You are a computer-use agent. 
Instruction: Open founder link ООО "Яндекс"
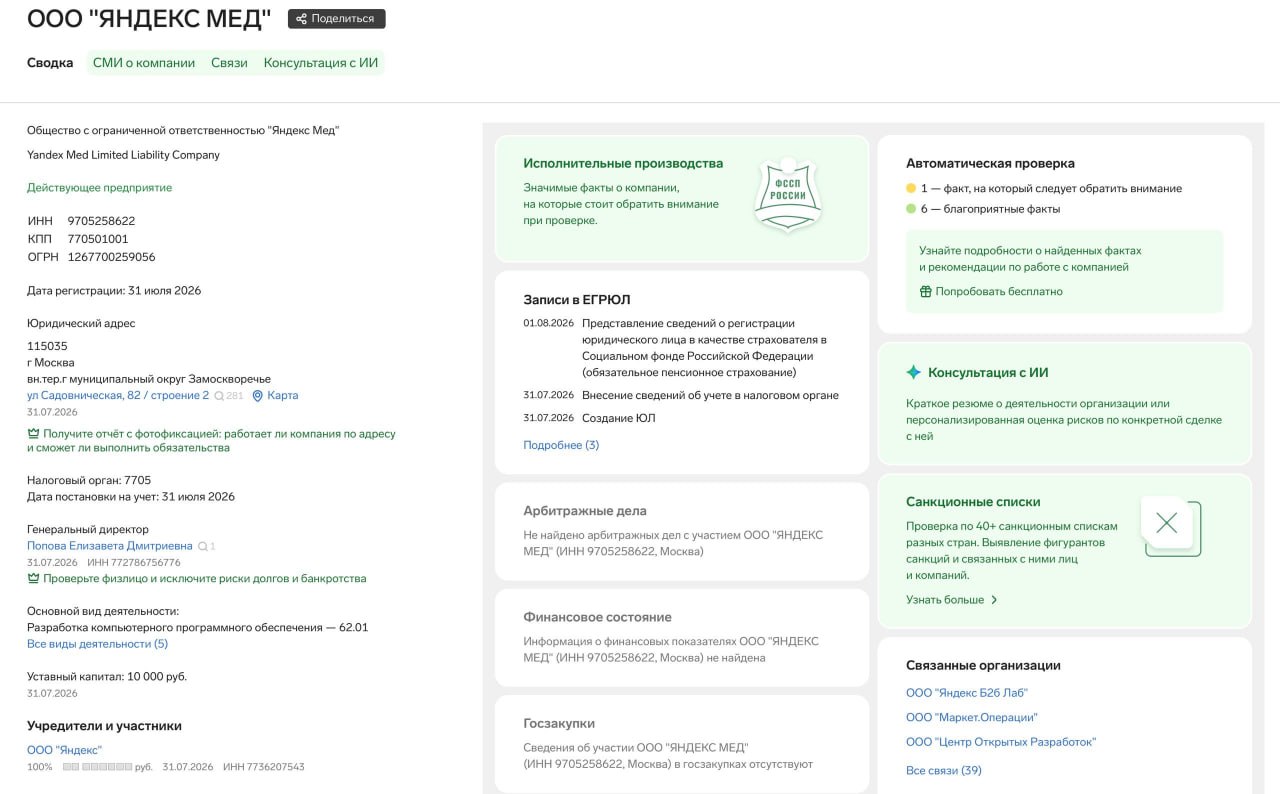click(x=64, y=750)
